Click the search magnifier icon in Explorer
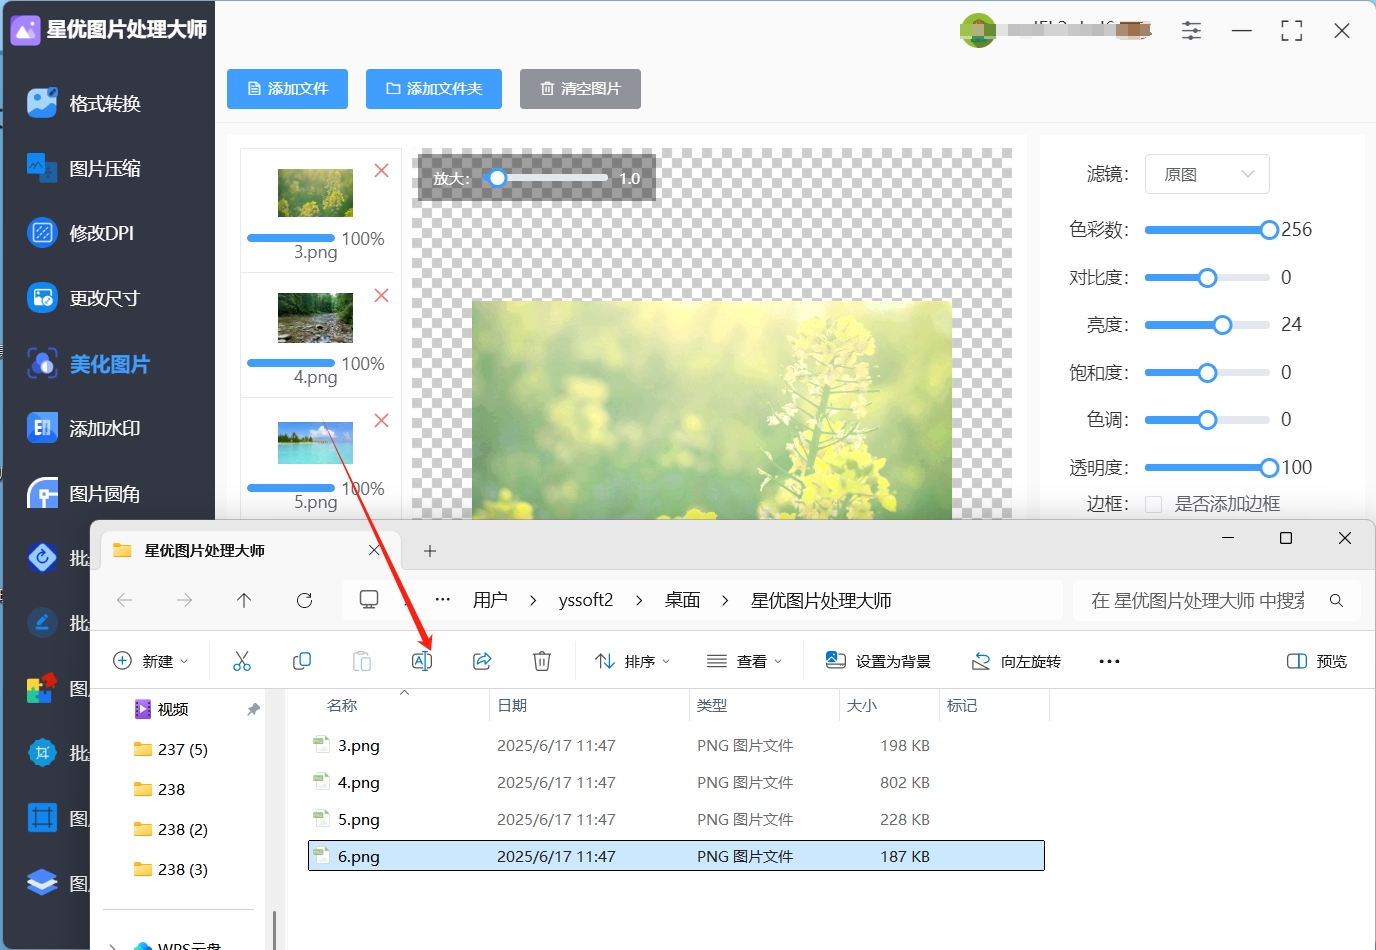 1336,601
